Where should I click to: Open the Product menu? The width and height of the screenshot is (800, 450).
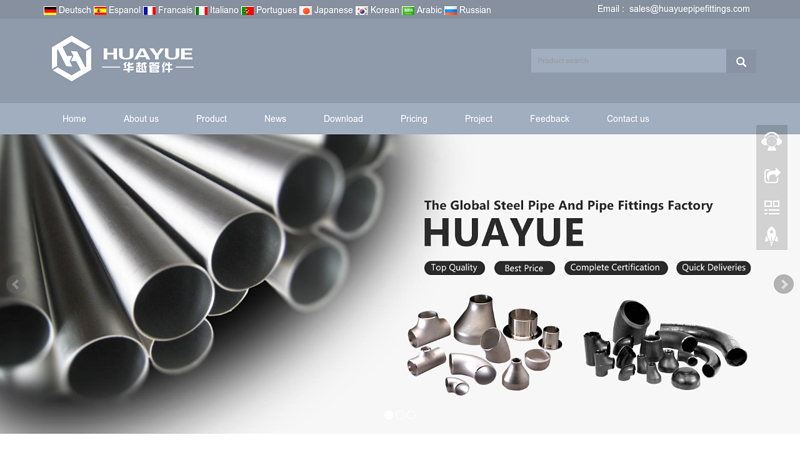click(x=211, y=119)
